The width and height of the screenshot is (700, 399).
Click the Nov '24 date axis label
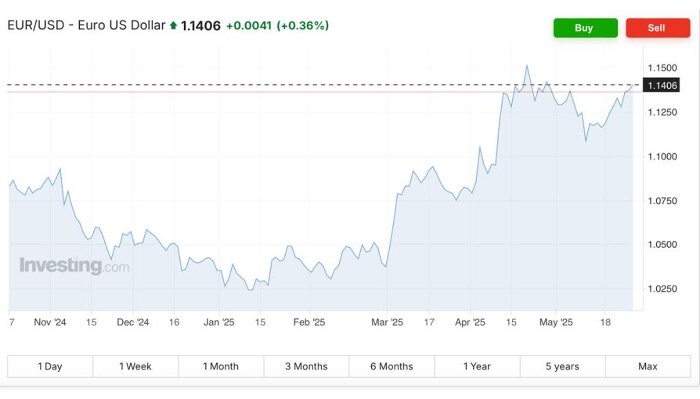[50, 322]
